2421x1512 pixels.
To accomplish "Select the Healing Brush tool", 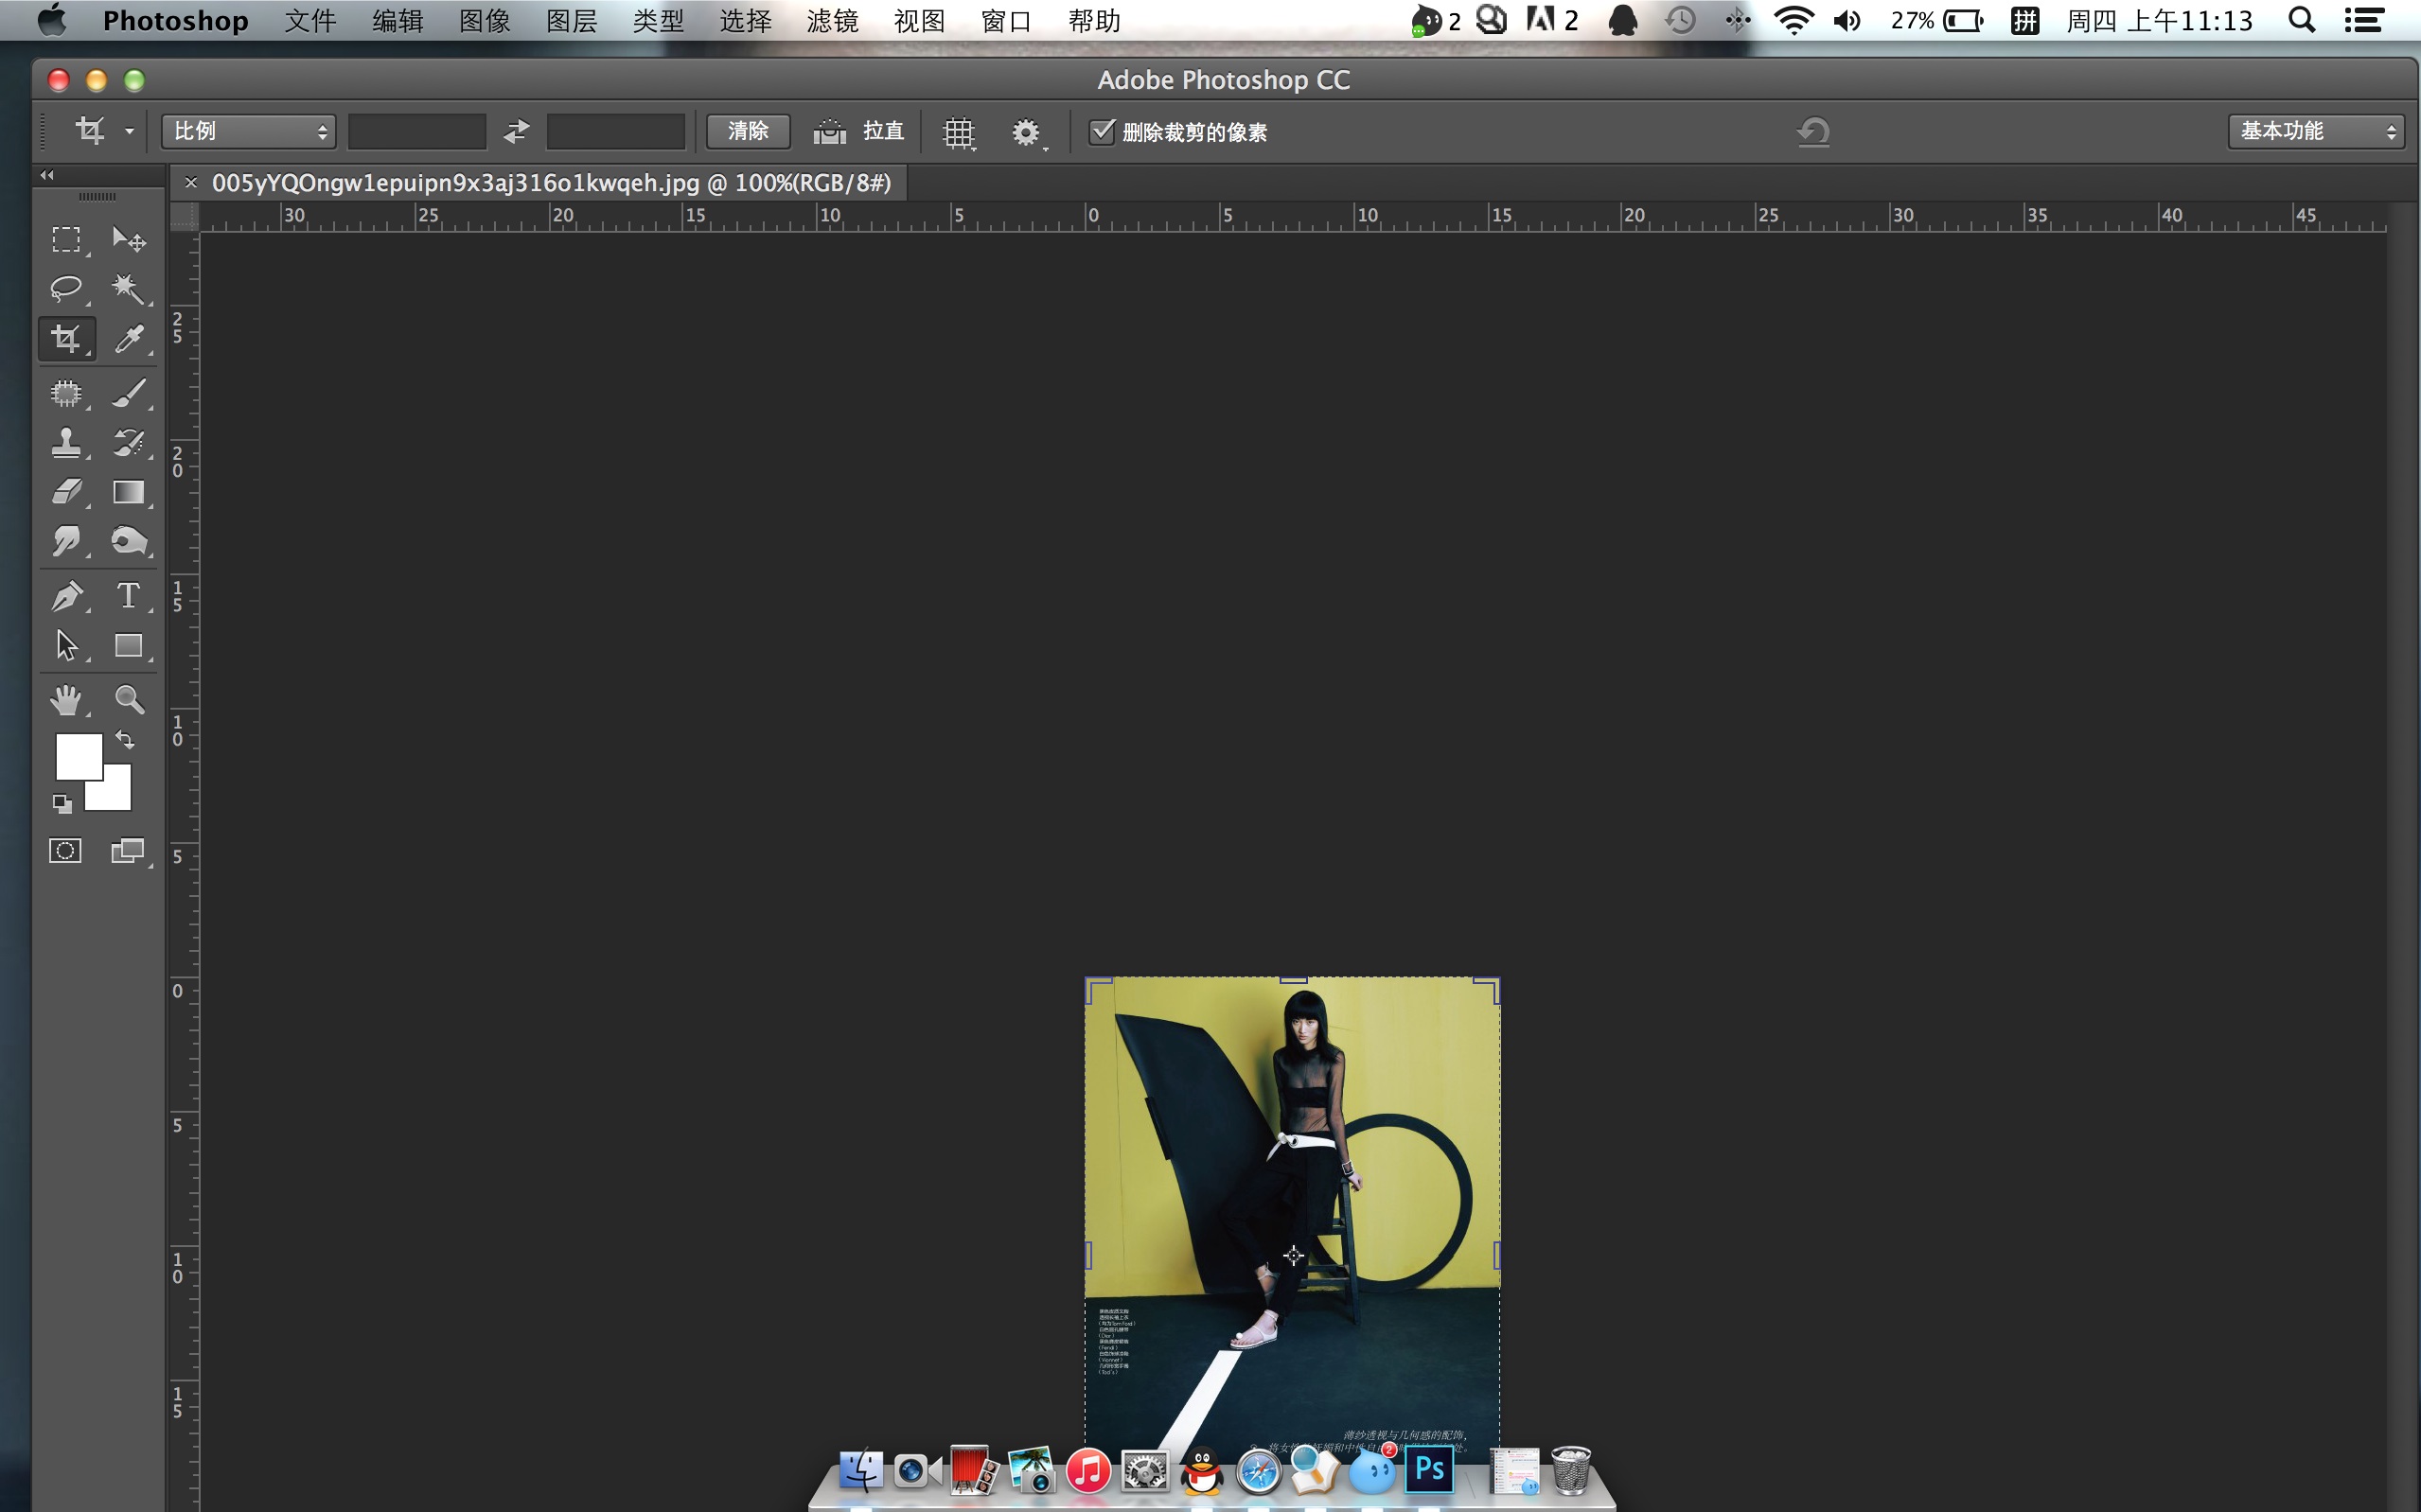I will tap(66, 393).
